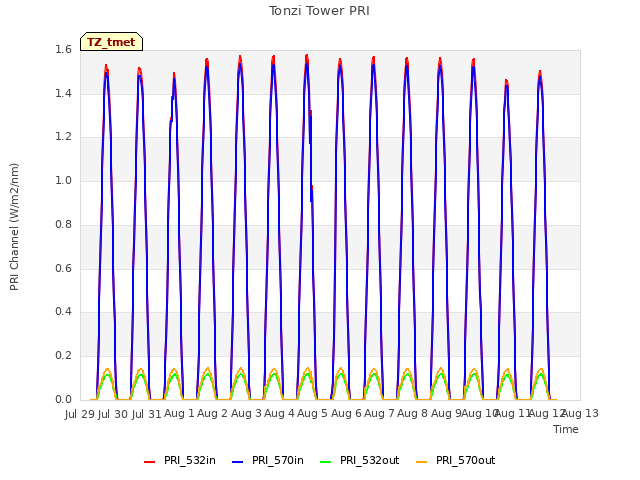Click the Aug 9 x-axis date label
Screen dimensions: 640x480
pyautogui.click(x=445, y=414)
